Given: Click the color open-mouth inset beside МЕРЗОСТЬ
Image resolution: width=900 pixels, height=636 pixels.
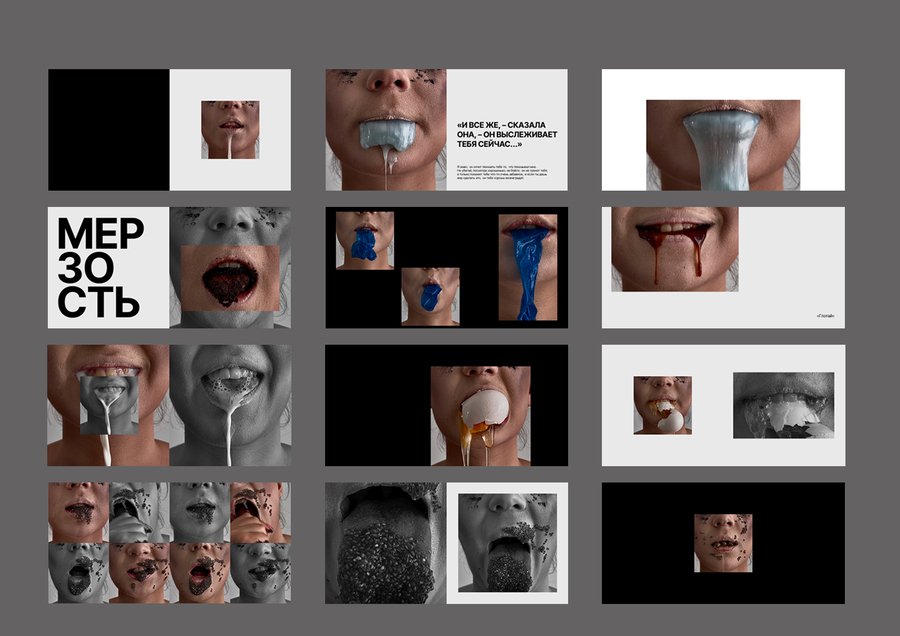Looking at the screenshot, I should [x=229, y=276].
